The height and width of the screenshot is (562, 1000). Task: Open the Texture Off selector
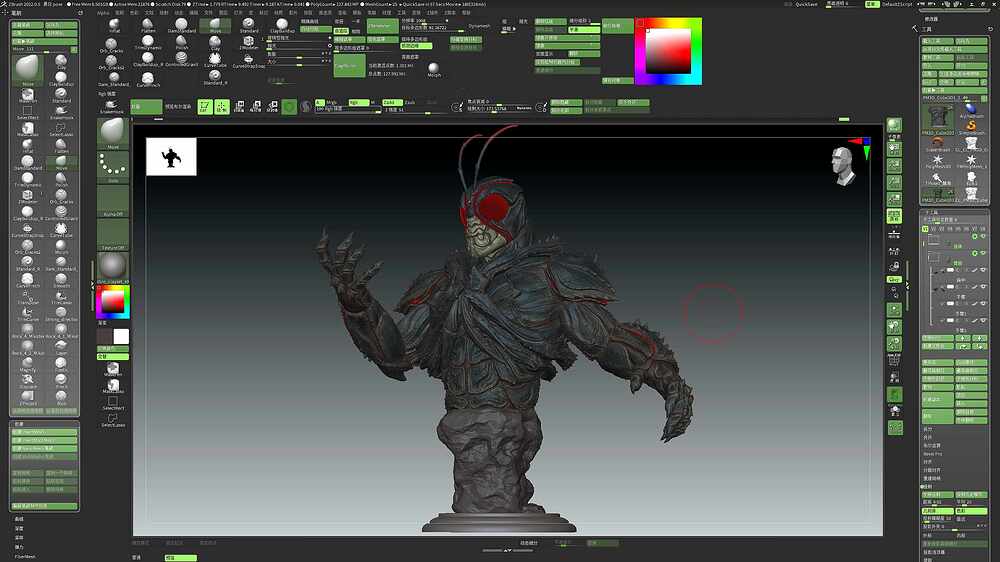(113, 234)
